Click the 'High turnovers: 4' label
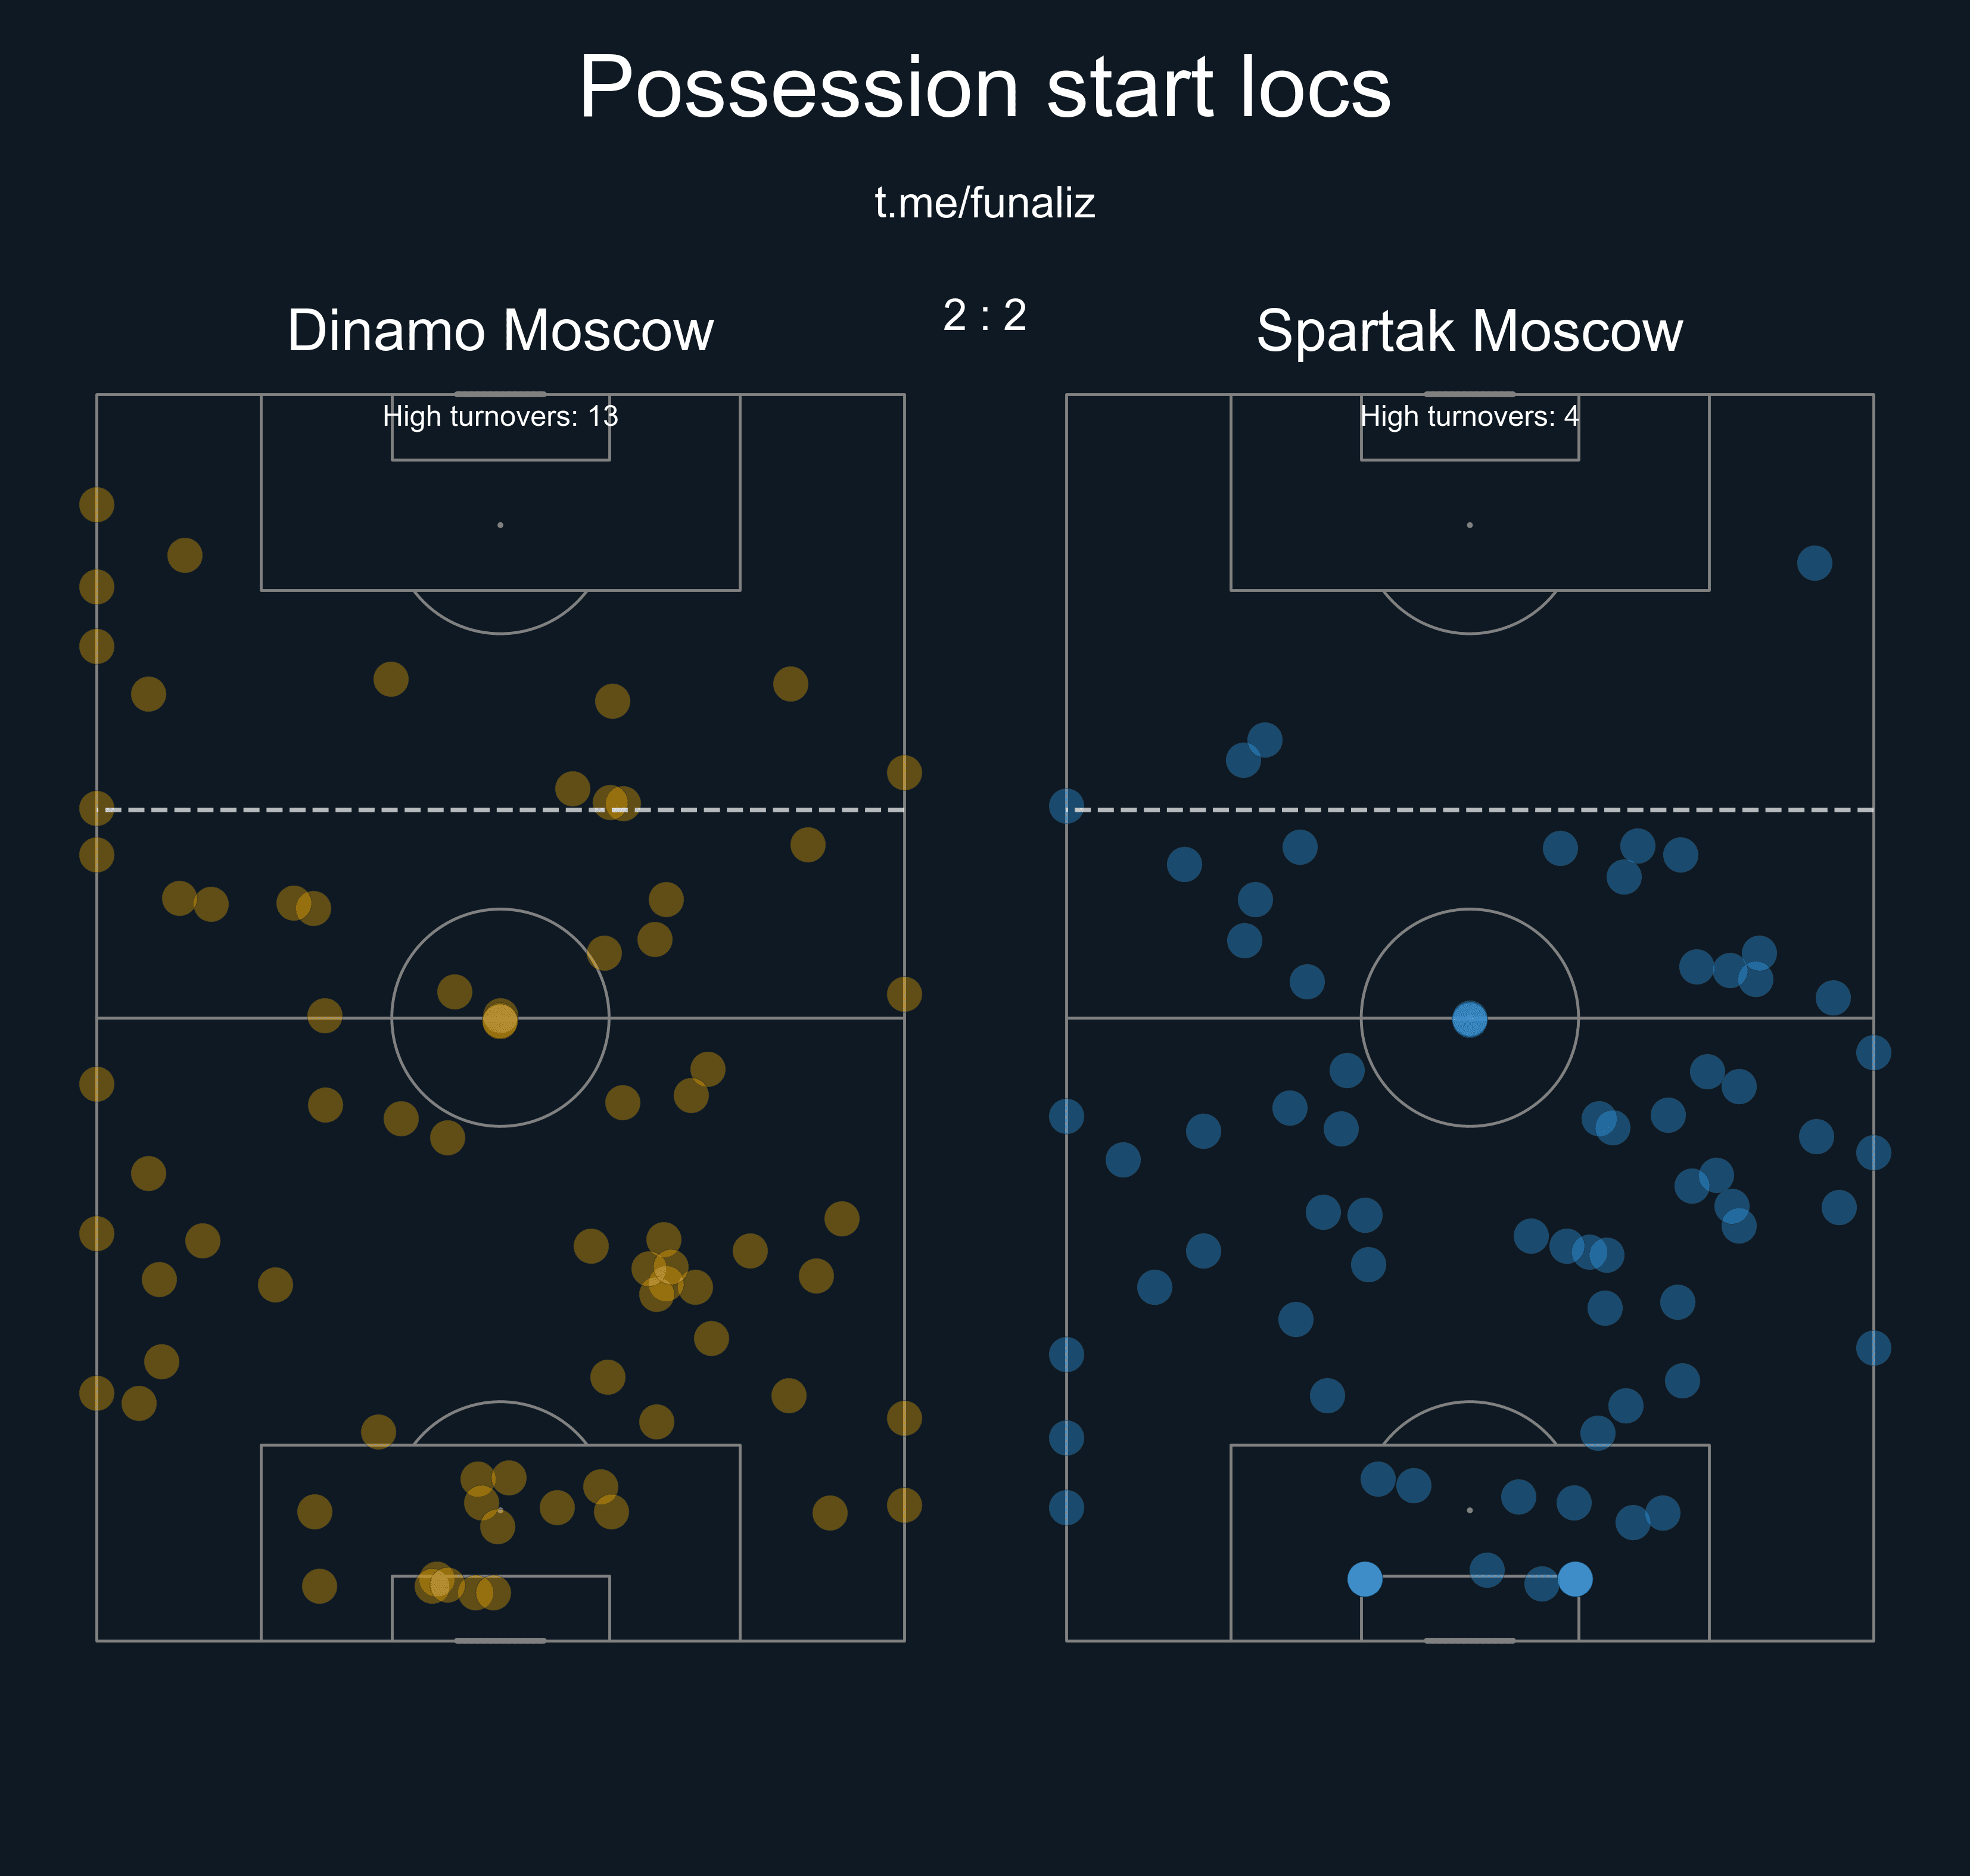1970x1876 pixels. point(1469,416)
